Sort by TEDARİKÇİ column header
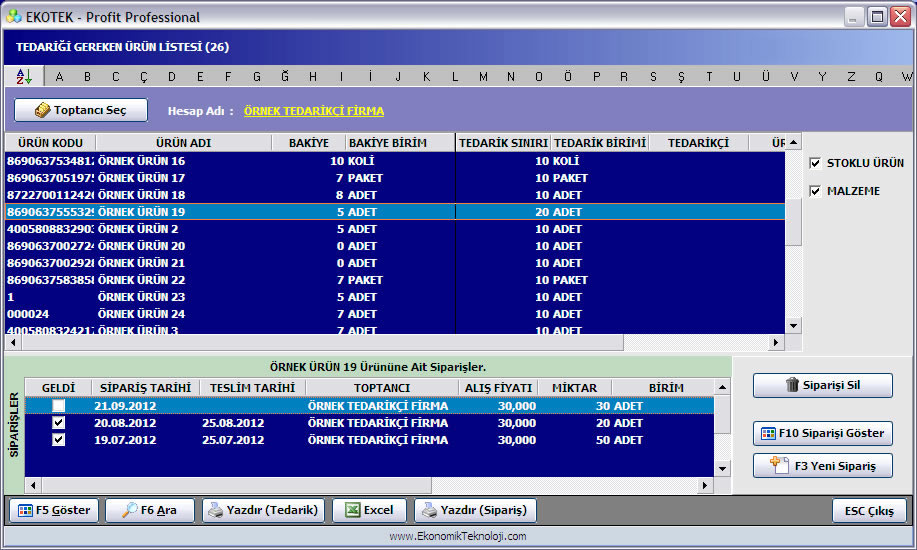Viewport: 917px width, 550px height. click(x=698, y=143)
